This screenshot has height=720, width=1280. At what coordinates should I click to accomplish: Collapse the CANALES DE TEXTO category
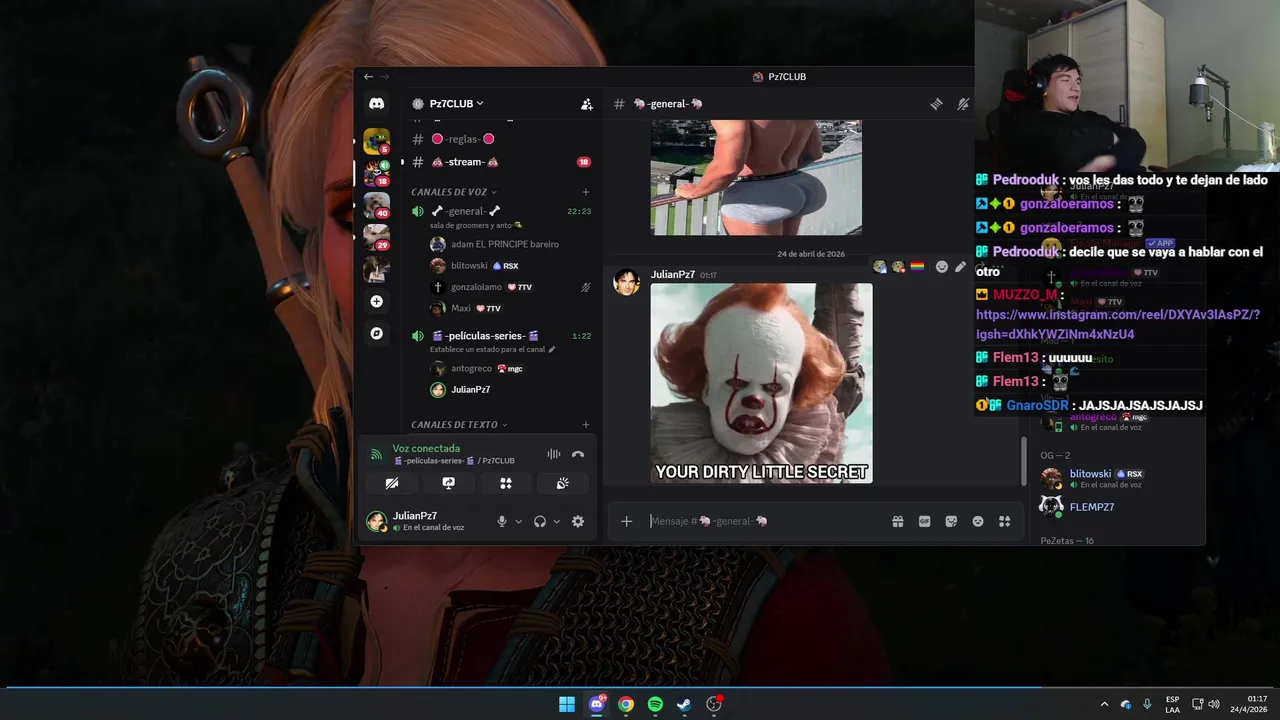coord(459,425)
